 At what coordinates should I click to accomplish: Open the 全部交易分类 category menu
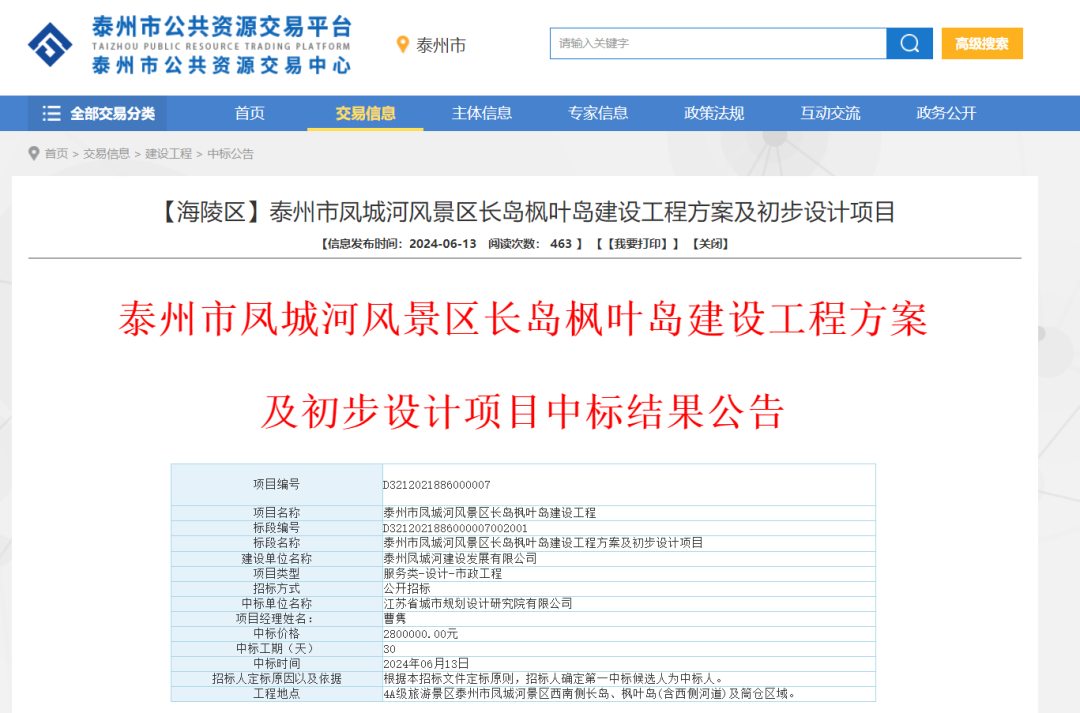coord(98,114)
